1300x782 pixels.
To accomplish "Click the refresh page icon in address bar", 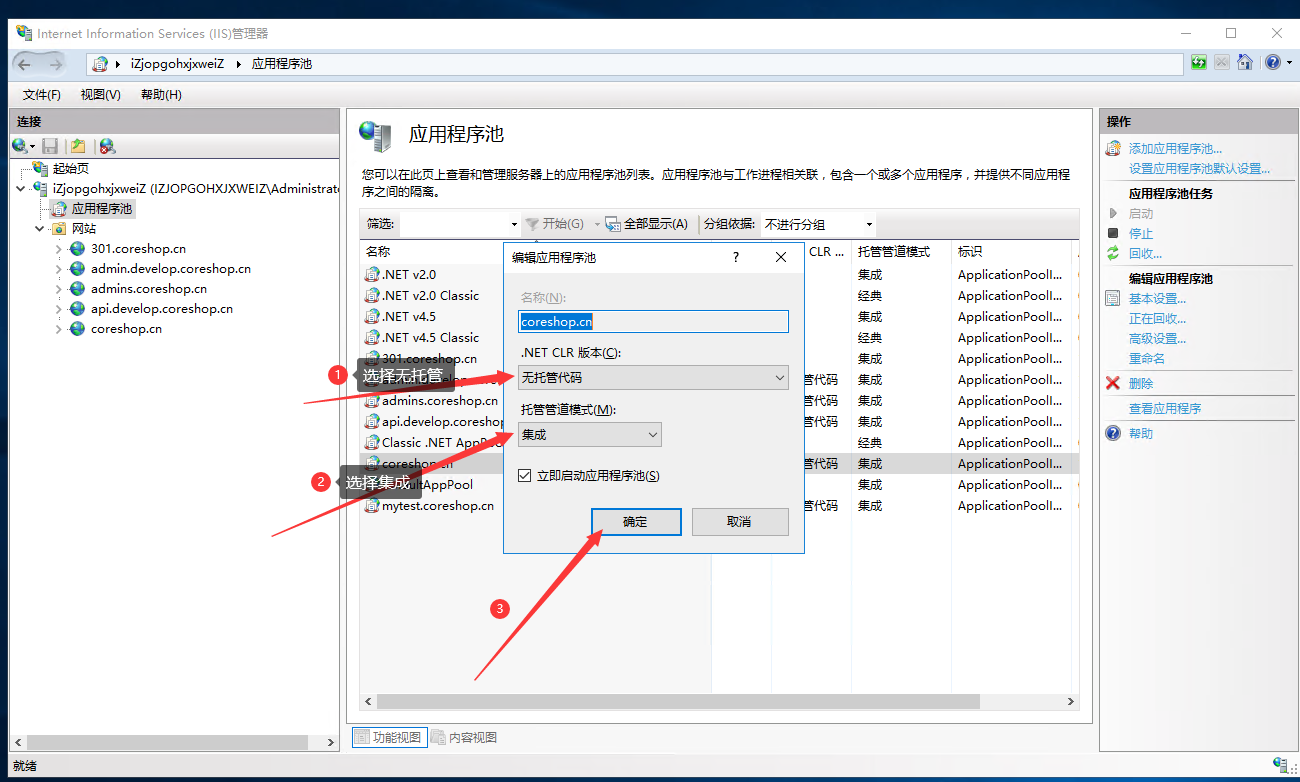I will [x=1199, y=63].
